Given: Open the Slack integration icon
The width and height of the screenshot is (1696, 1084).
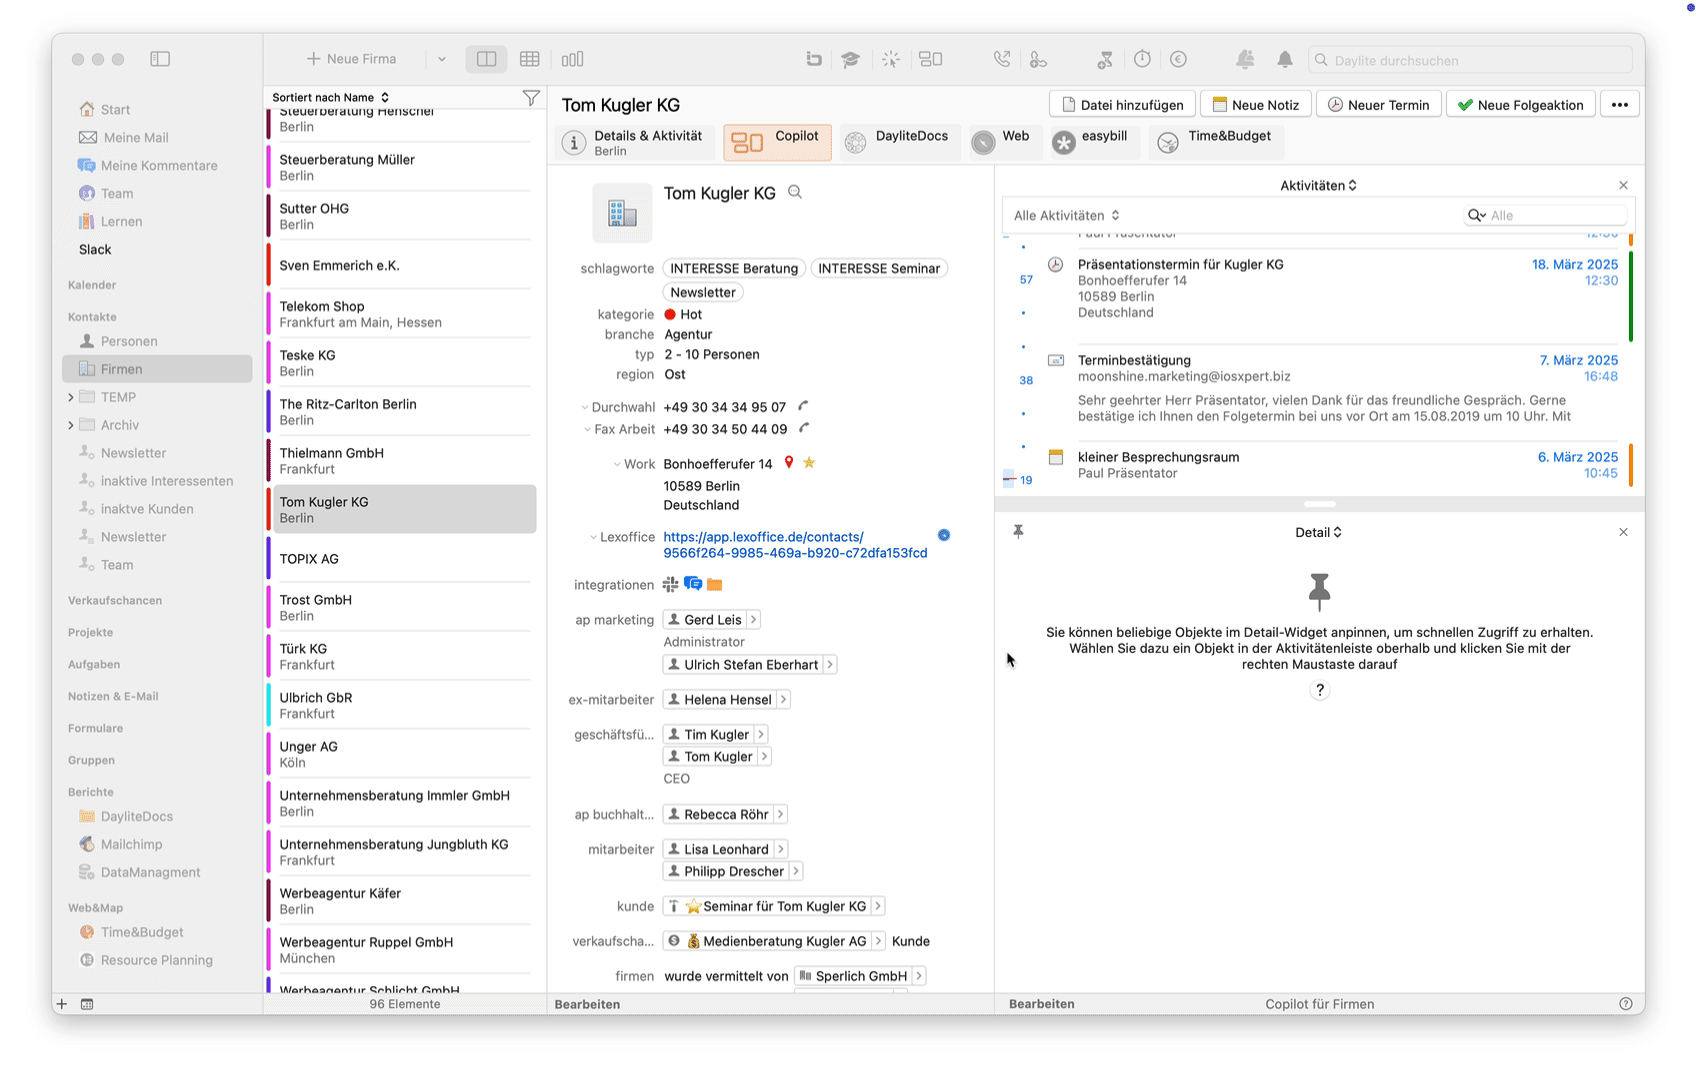Looking at the screenshot, I should [670, 584].
